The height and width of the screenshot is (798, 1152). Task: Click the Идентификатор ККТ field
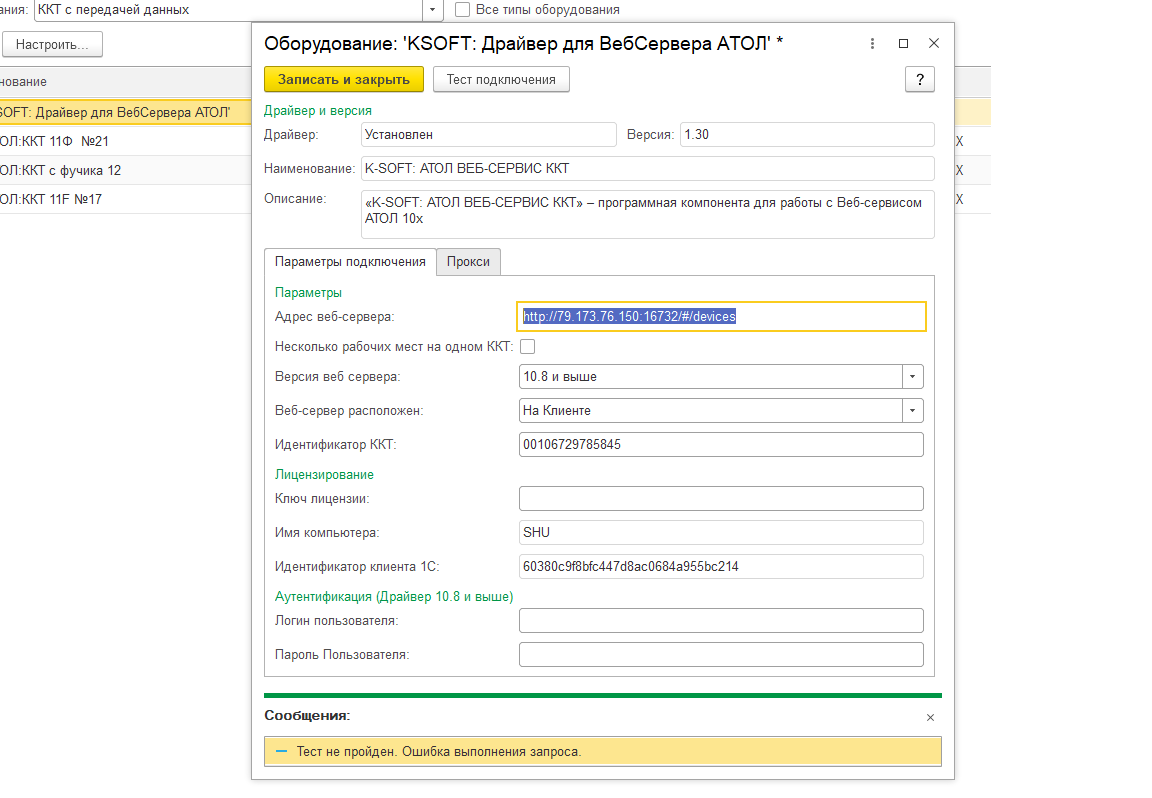(721, 445)
